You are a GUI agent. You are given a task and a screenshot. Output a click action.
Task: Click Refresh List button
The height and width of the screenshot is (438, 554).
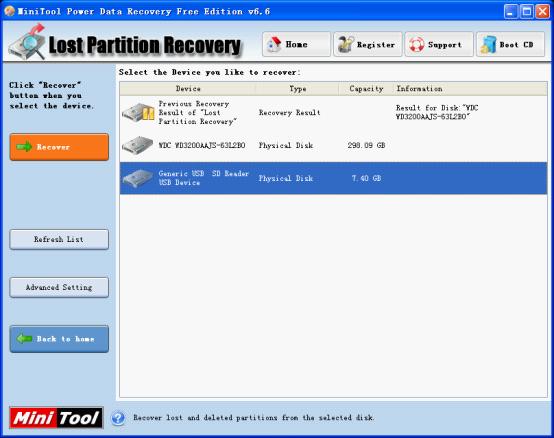click(59, 239)
